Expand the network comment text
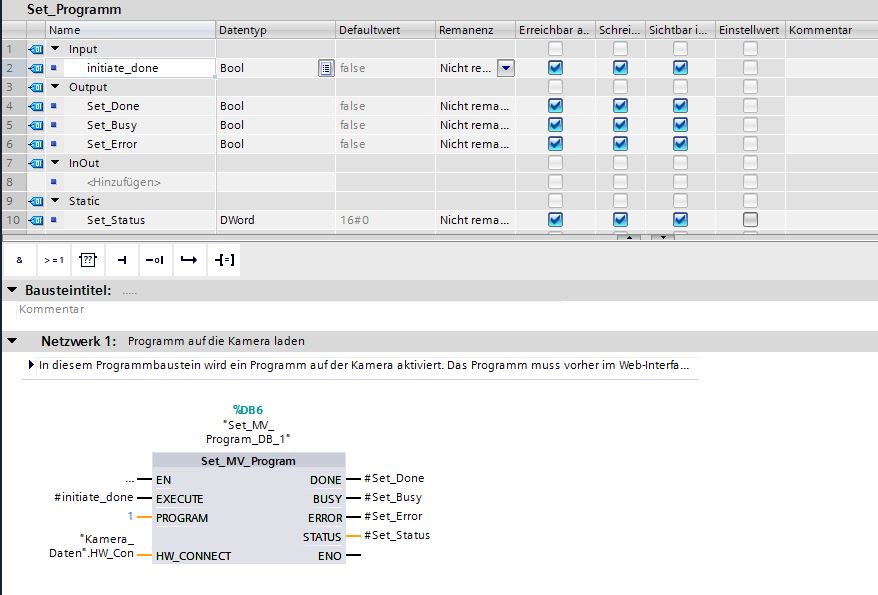This screenshot has width=878, height=595. [31, 366]
